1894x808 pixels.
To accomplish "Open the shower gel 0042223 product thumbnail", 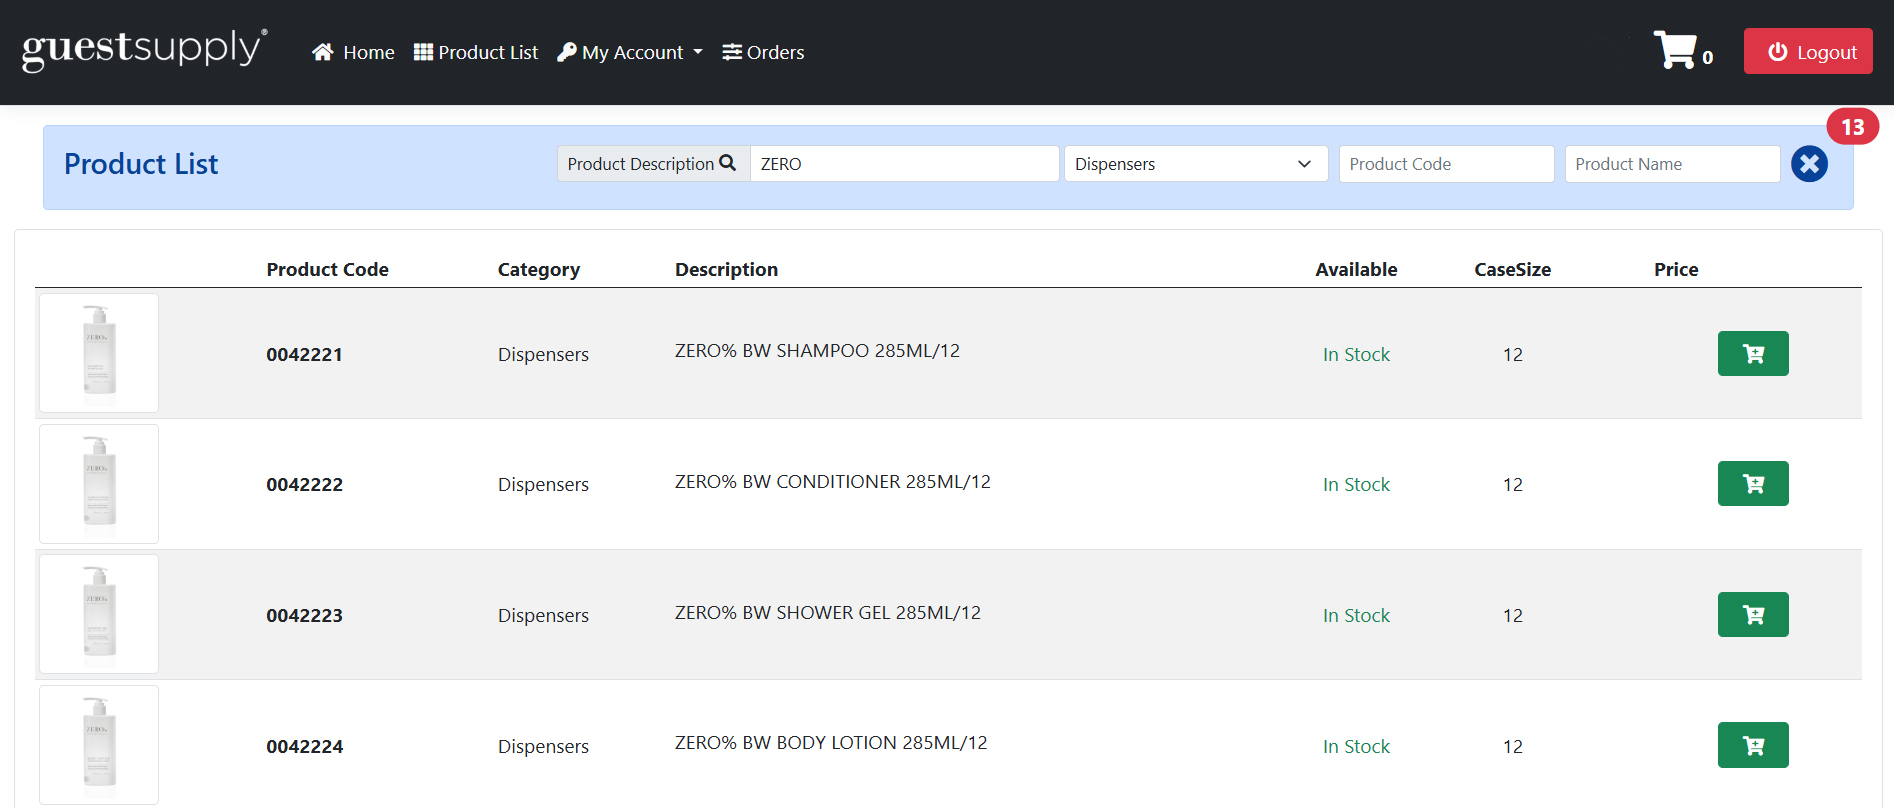I will tap(99, 614).
